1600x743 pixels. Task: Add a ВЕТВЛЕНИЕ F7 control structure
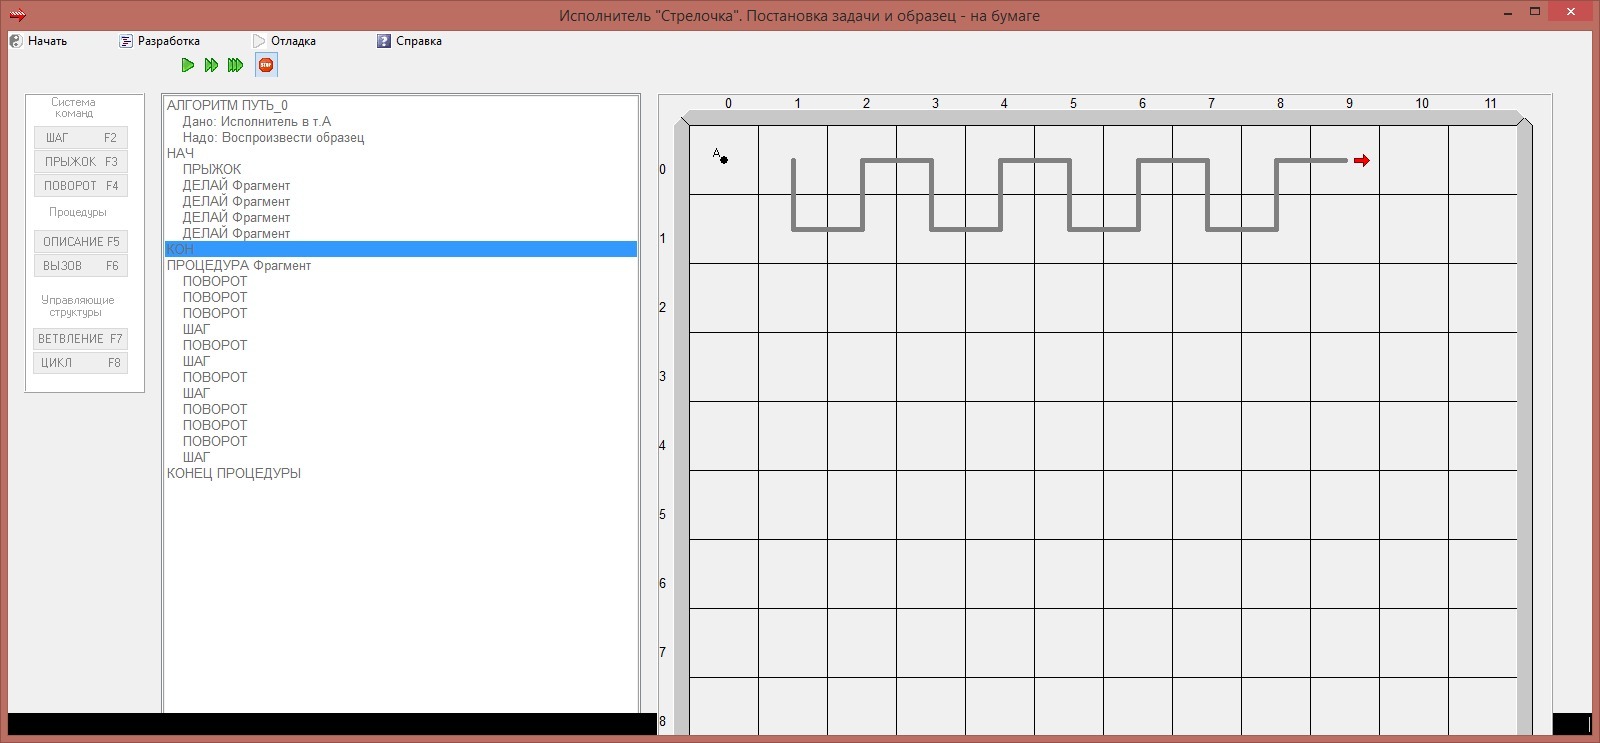[81, 339]
